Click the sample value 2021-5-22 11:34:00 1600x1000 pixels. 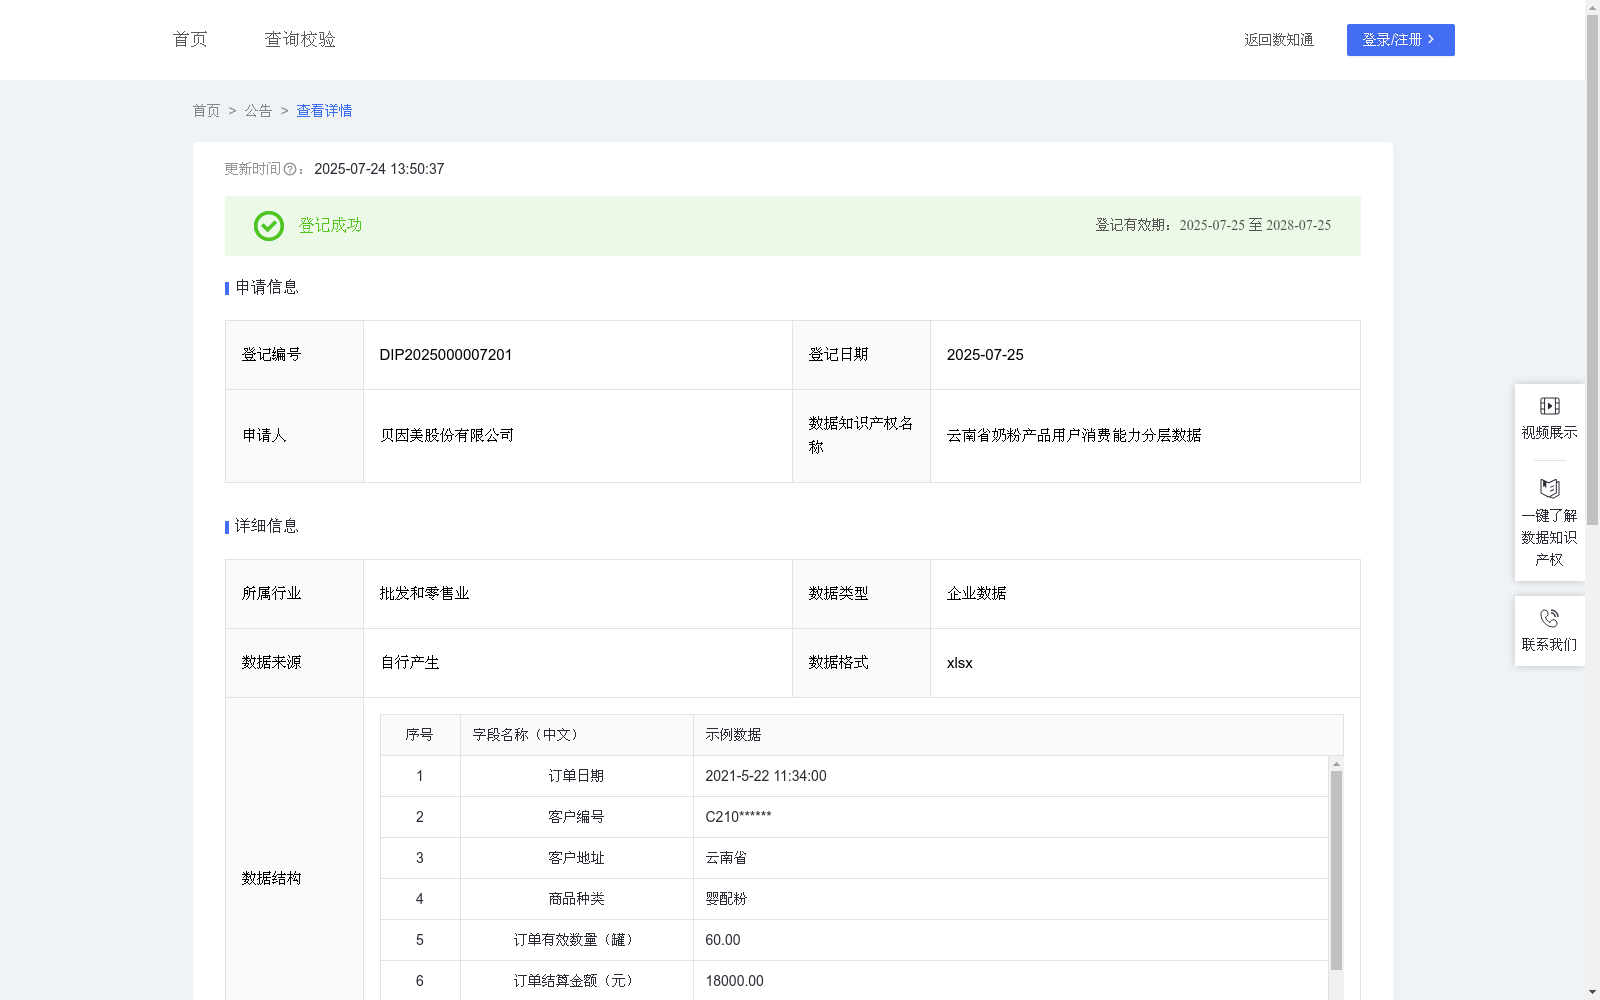click(766, 776)
